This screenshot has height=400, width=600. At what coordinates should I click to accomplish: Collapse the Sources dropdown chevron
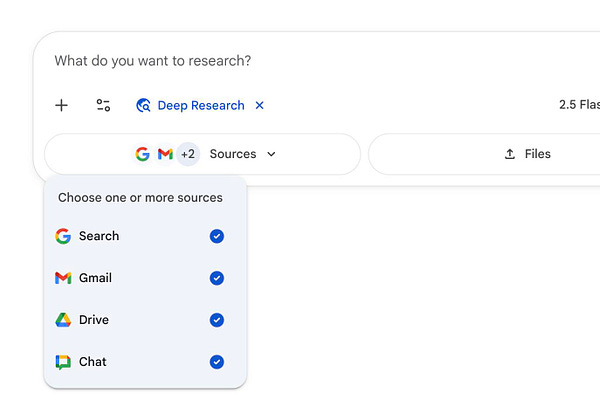[x=271, y=154]
